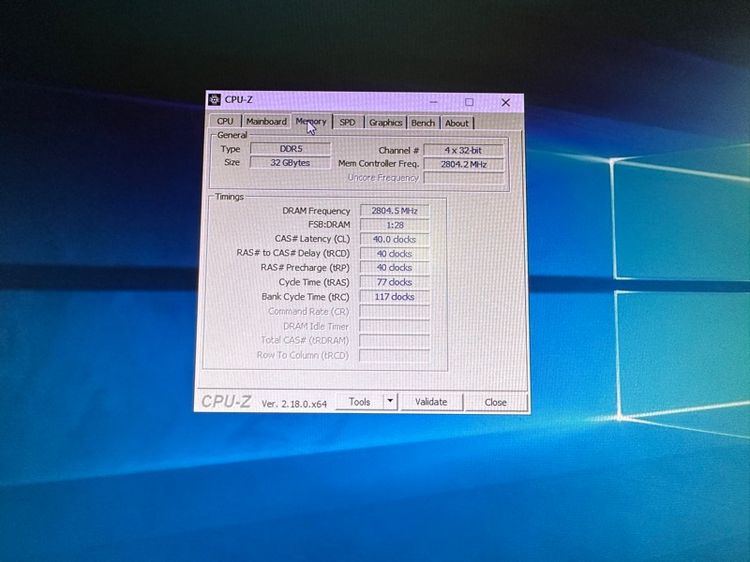Click the FSB:DRAM ratio 1:28
The width and height of the screenshot is (750, 562).
click(395, 225)
